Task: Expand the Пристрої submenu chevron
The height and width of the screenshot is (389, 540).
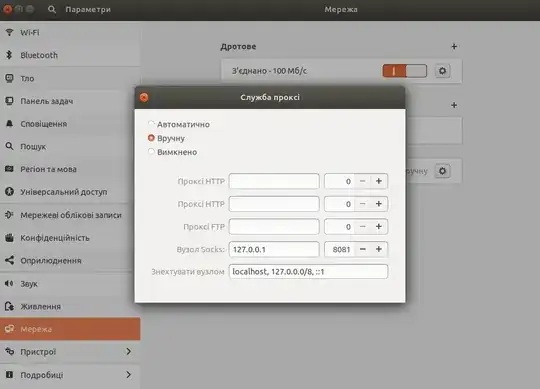Action: [128, 351]
